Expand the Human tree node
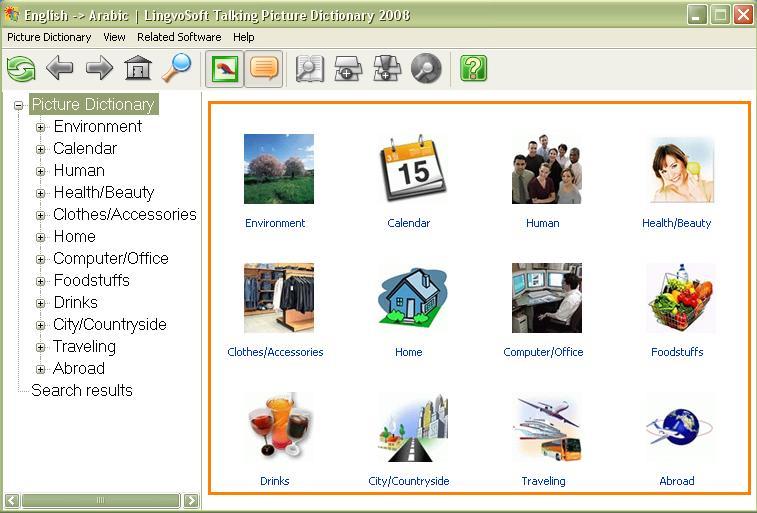Image resolution: width=757 pixels, height=513 pixels. pyautogui.click(x=41, y=171)
